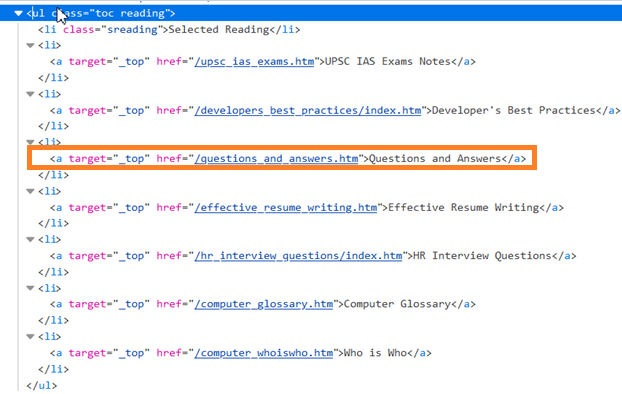The height and width of the screenshot is (394, 622).
Task: Select the closing </li> after Who is Who
Action: point(54,369)
